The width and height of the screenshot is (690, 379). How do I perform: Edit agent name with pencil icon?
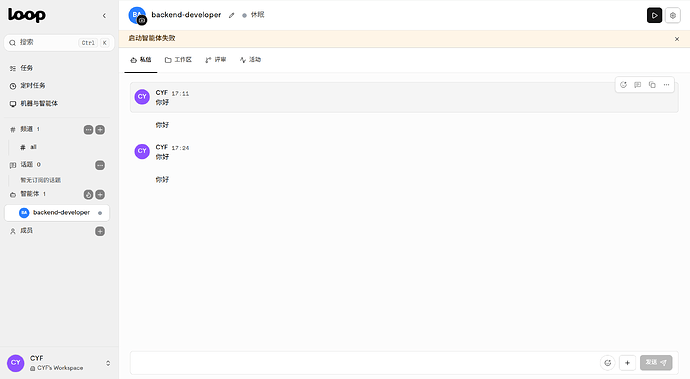(x=231, y=15)
